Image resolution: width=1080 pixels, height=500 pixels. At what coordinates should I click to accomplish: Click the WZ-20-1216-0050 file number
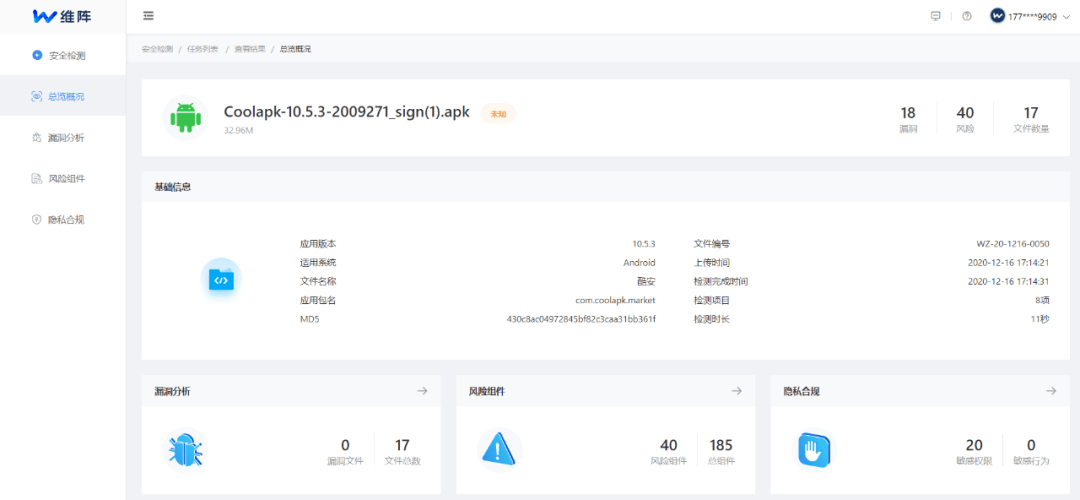(x=1013, y=244)
